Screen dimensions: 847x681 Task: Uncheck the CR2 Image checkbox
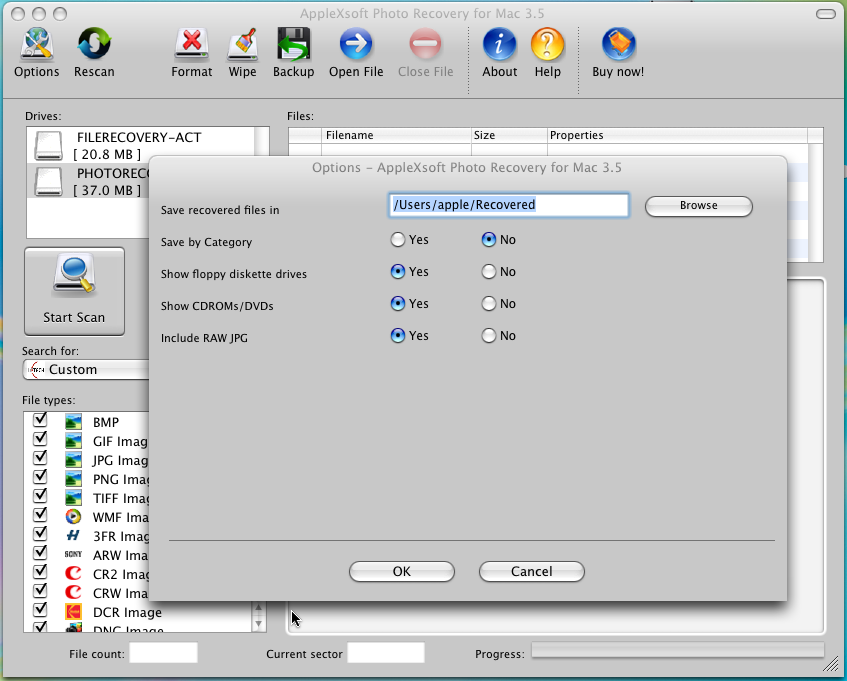[x=40, y=571]
